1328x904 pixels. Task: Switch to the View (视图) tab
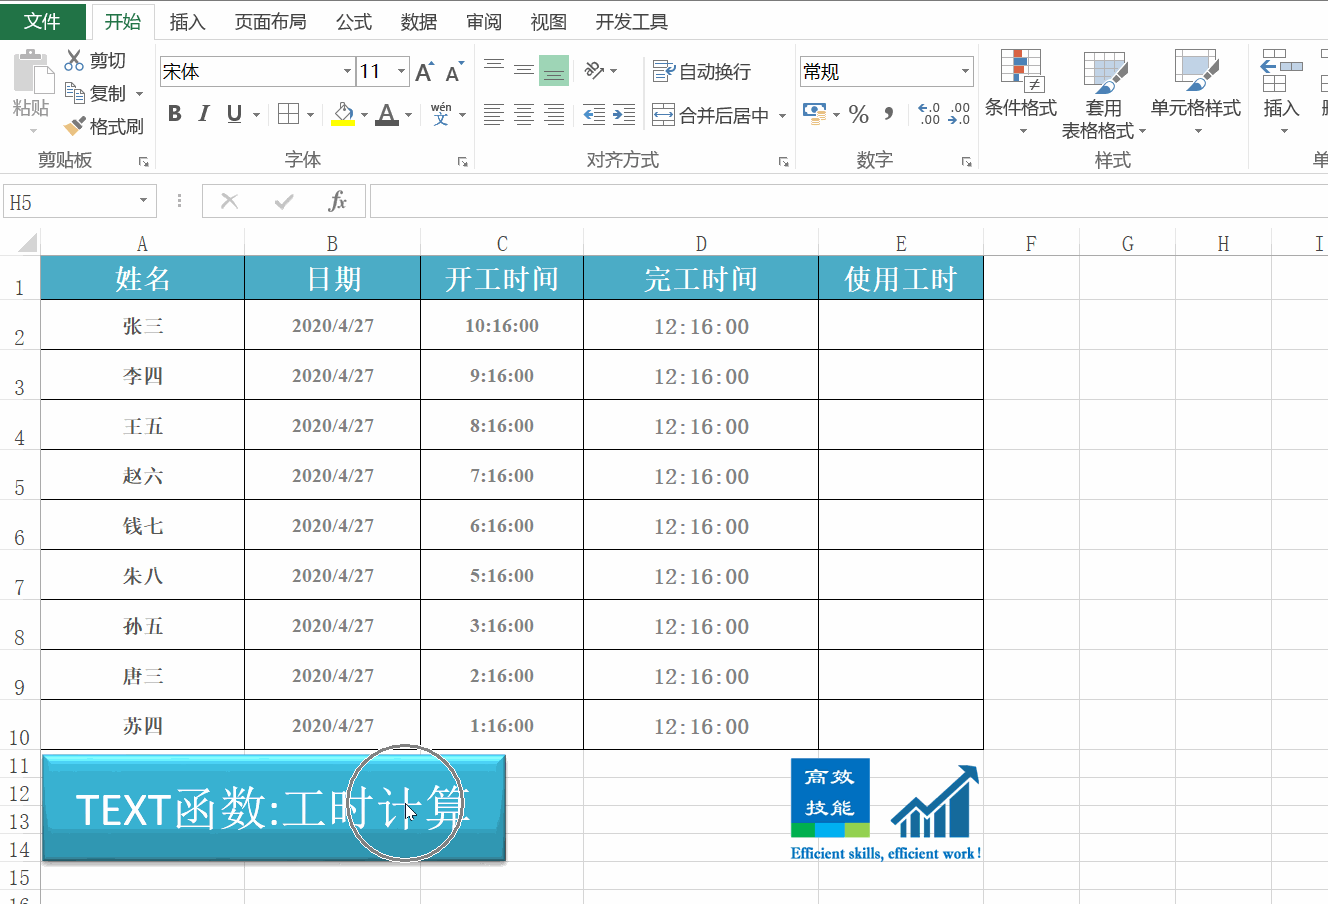(x=549, y=22)
